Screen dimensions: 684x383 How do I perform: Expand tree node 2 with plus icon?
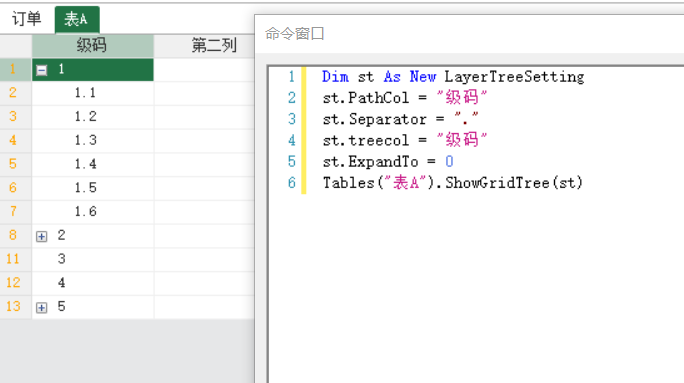pos(41,236)
